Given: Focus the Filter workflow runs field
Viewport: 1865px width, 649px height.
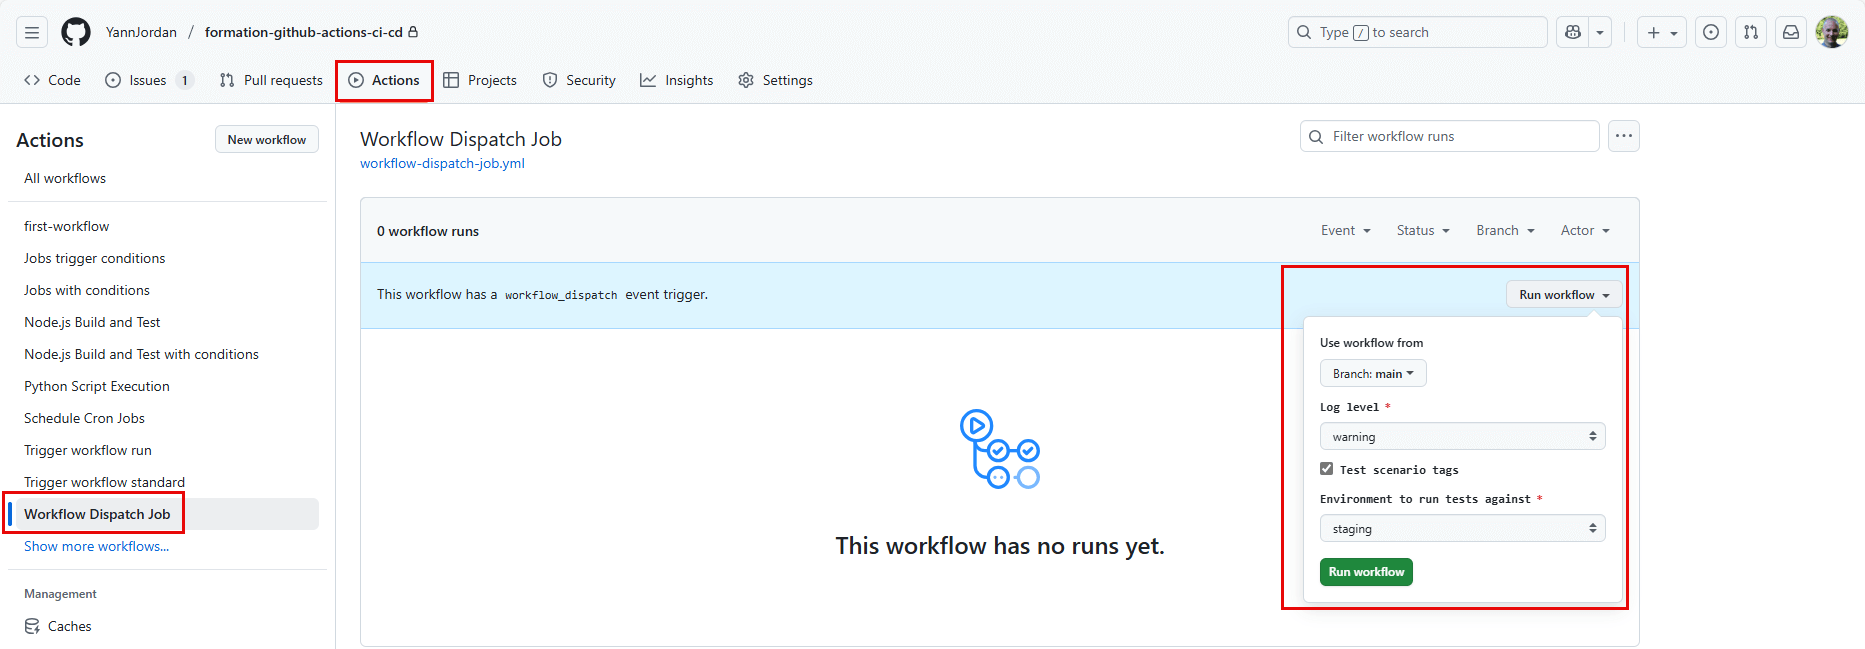Looking at the screenshot, I should coord(1449,136).
